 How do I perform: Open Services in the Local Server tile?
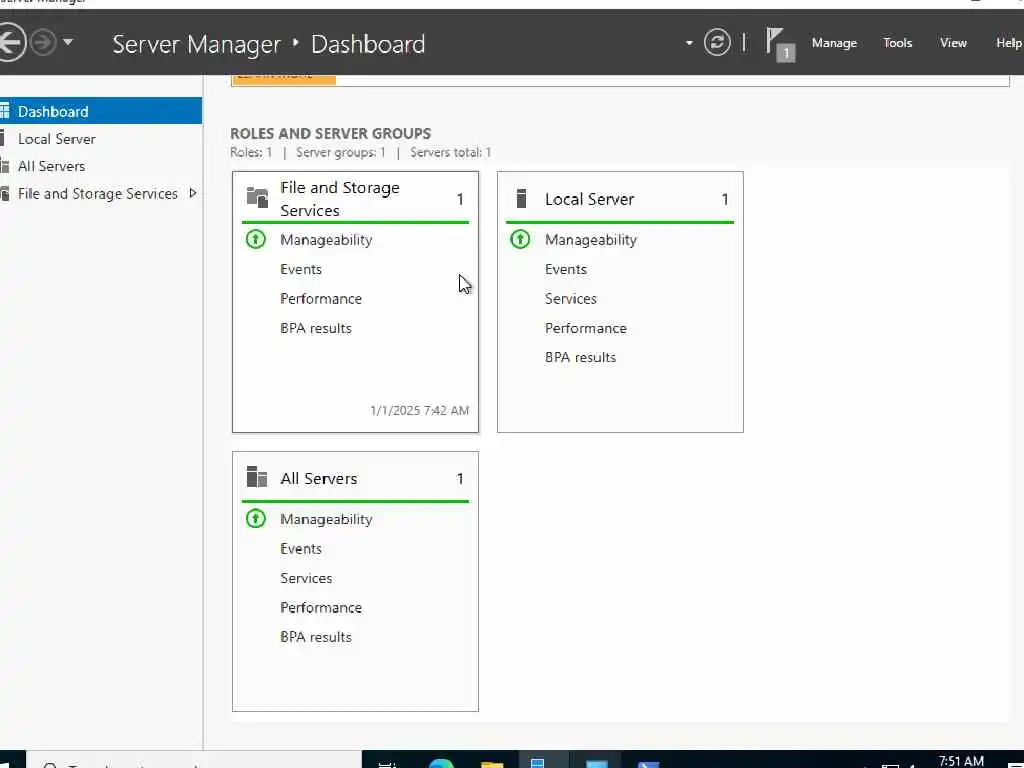[570, 298]
